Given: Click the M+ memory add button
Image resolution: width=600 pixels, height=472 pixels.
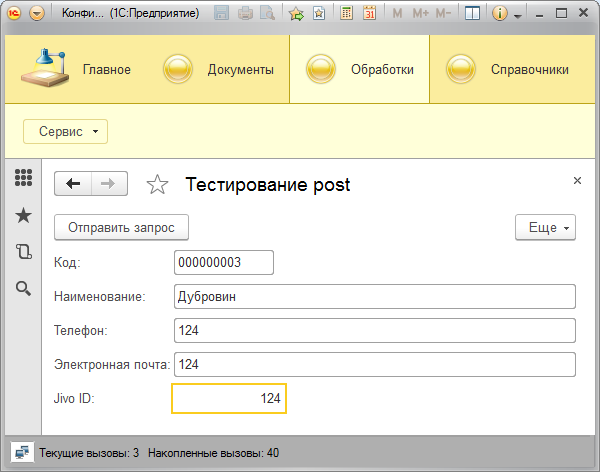Looking at the screenshot, I should 421,14.
